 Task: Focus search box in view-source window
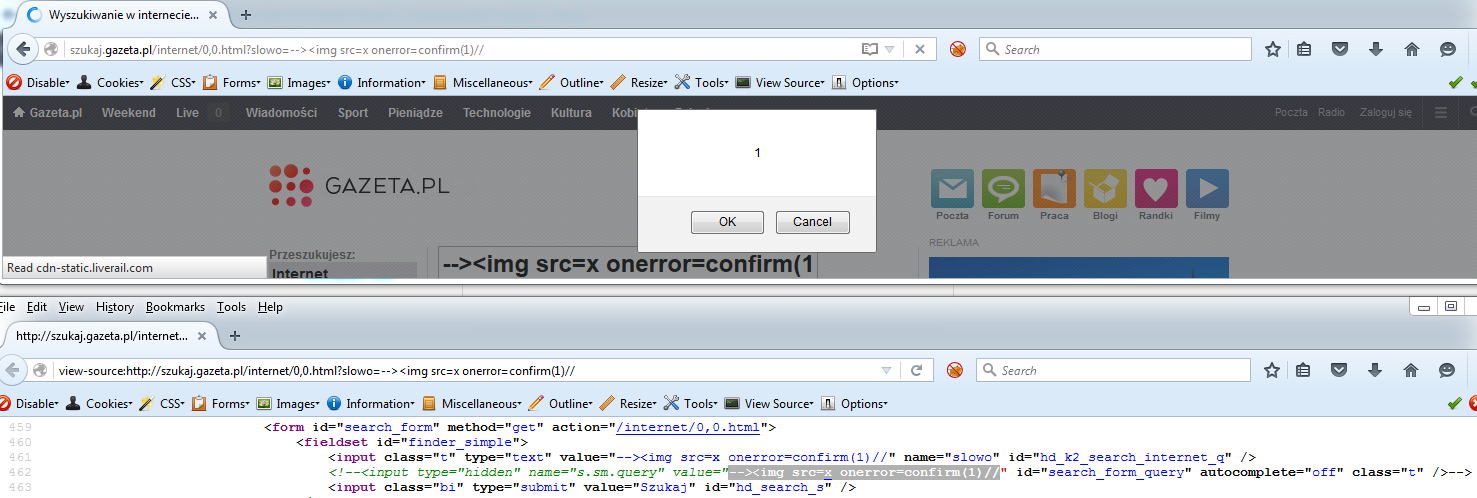pyautogui.click(x=1112, y=370)
